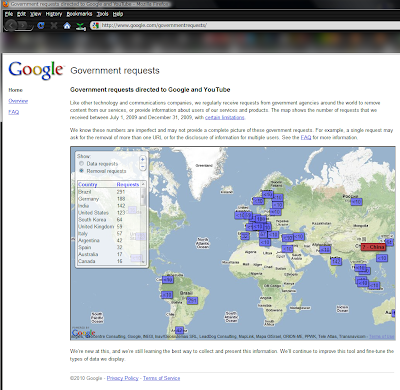This screenshot has height=390, width=400.
Task: Open the Privacy Policy footer link
Action: click(122, 378)
